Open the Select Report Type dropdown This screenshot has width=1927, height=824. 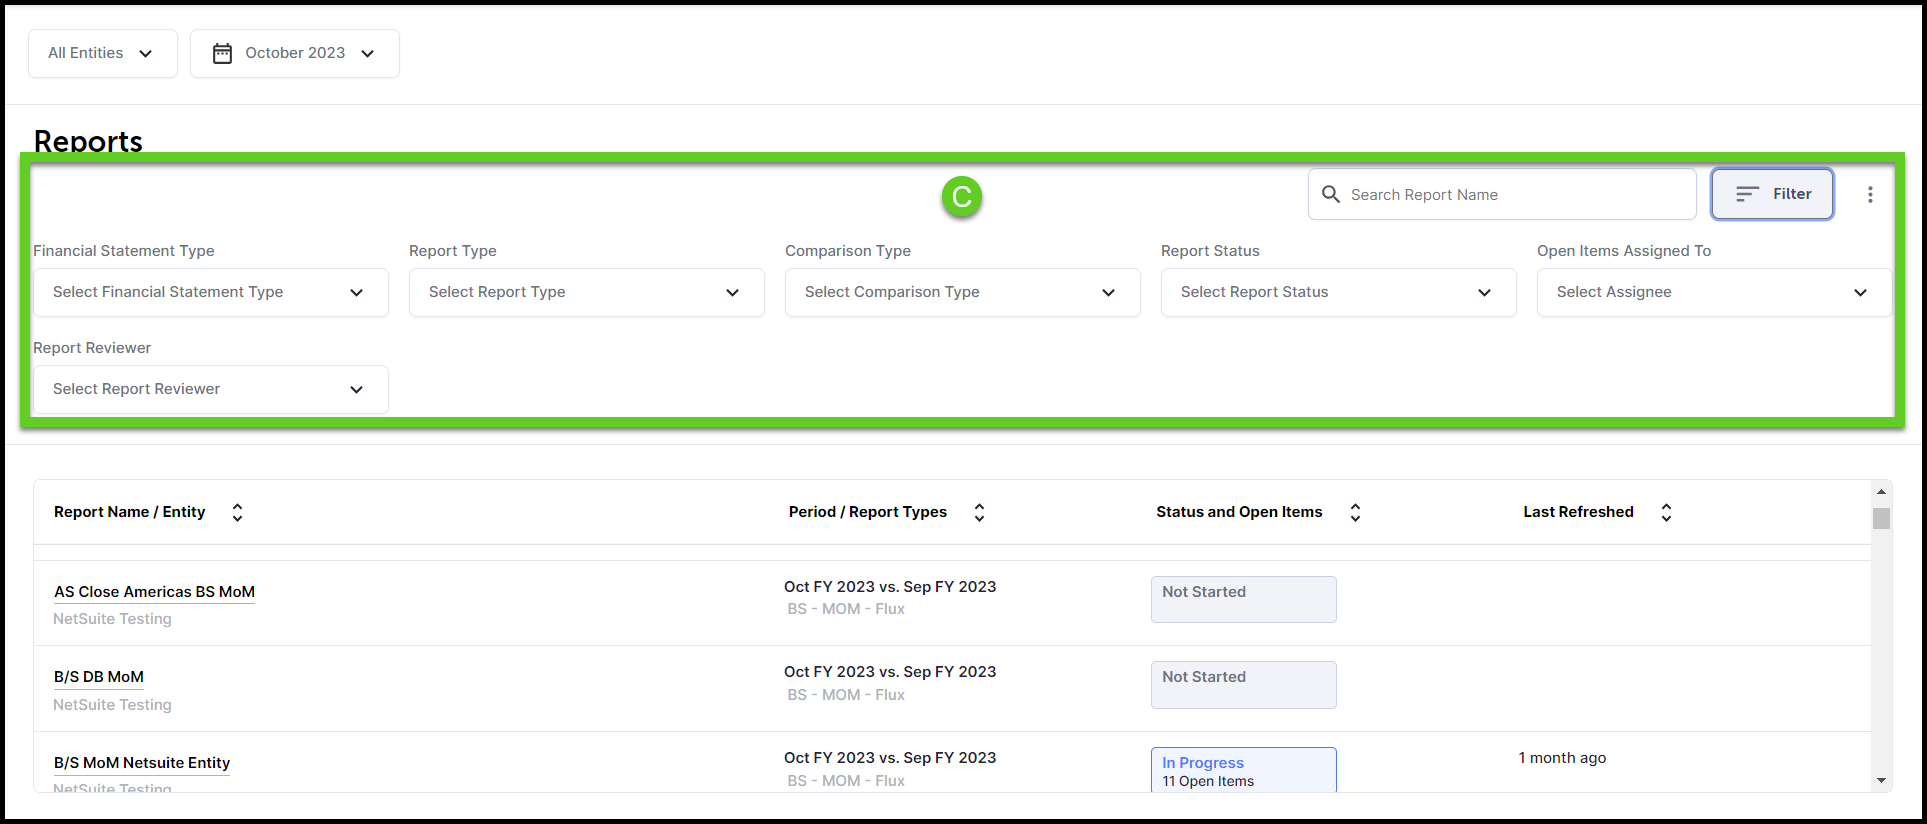pyautogui.click(x=586, y=292)
